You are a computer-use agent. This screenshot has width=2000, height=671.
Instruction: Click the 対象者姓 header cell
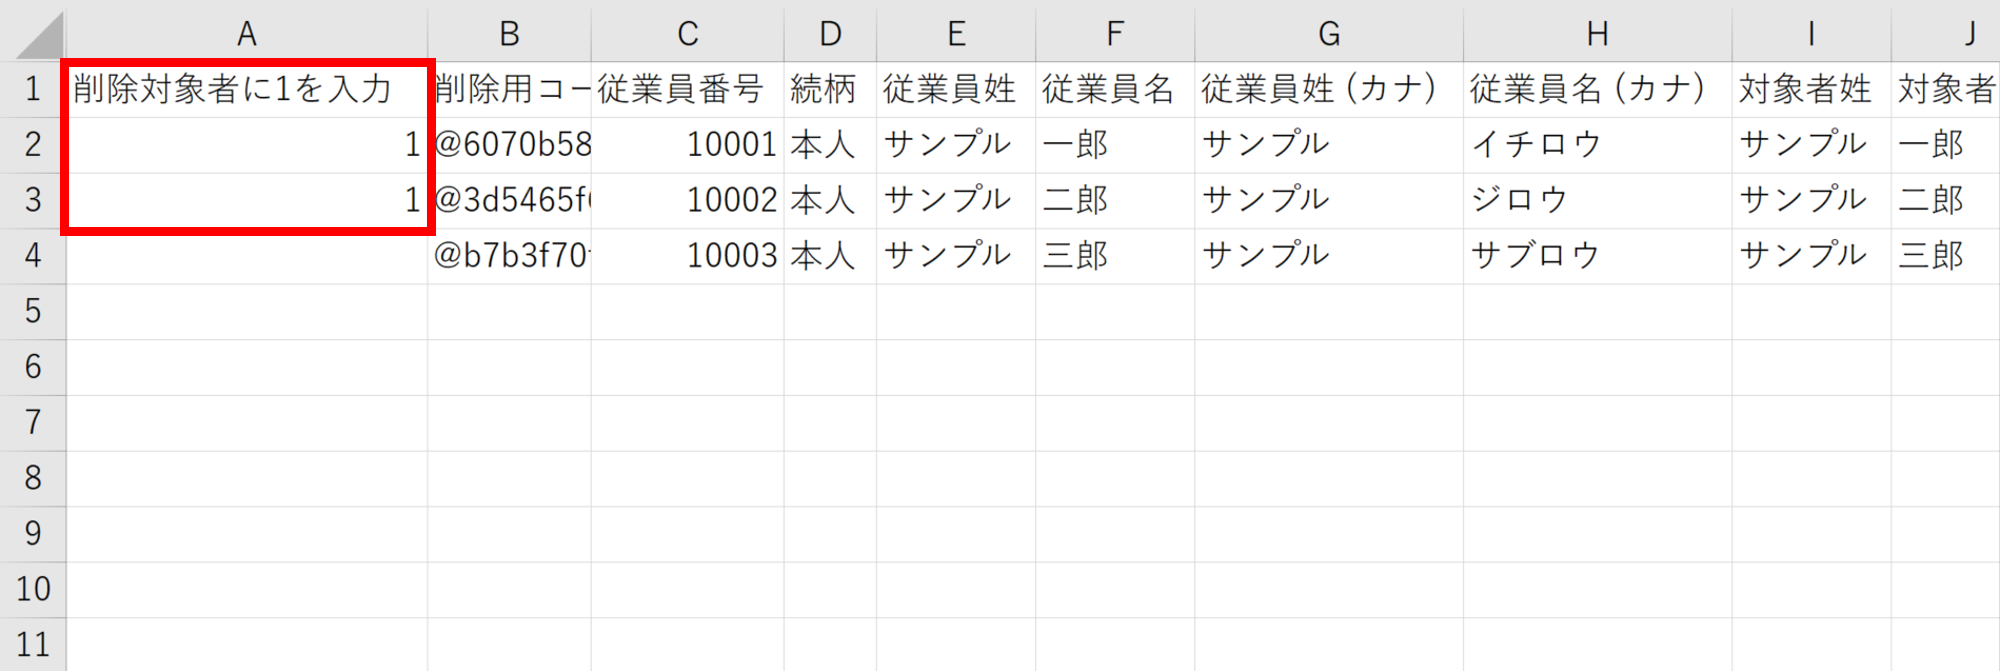pos(1810,89)
